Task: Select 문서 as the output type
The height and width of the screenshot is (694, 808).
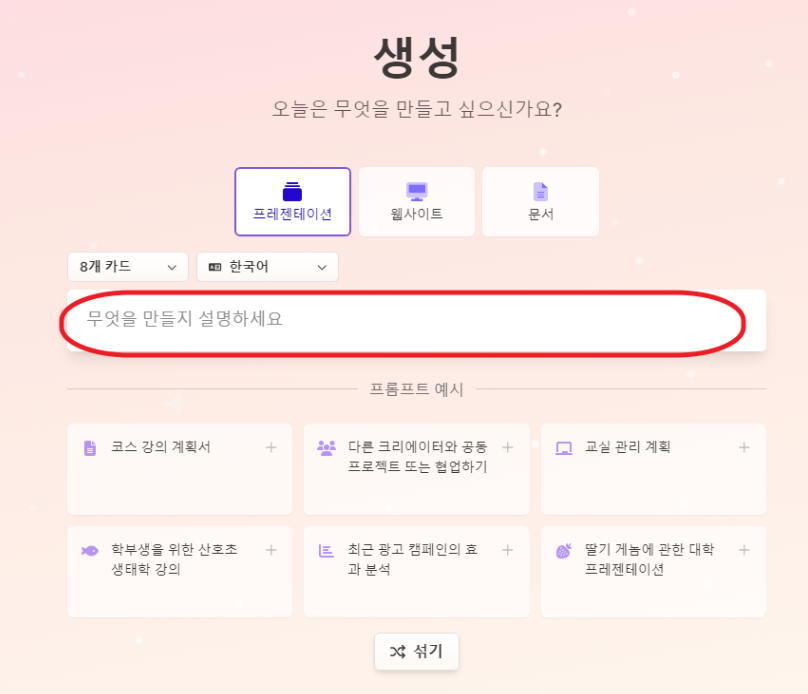Action: click(540, 201)
